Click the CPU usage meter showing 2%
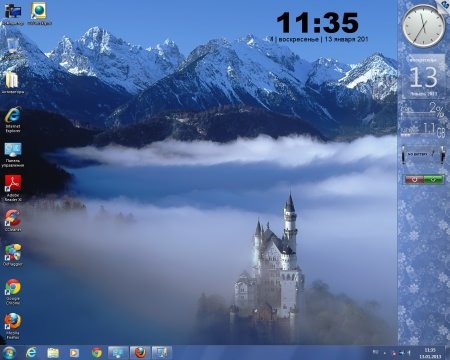The image size is (450, 360). 423,111
